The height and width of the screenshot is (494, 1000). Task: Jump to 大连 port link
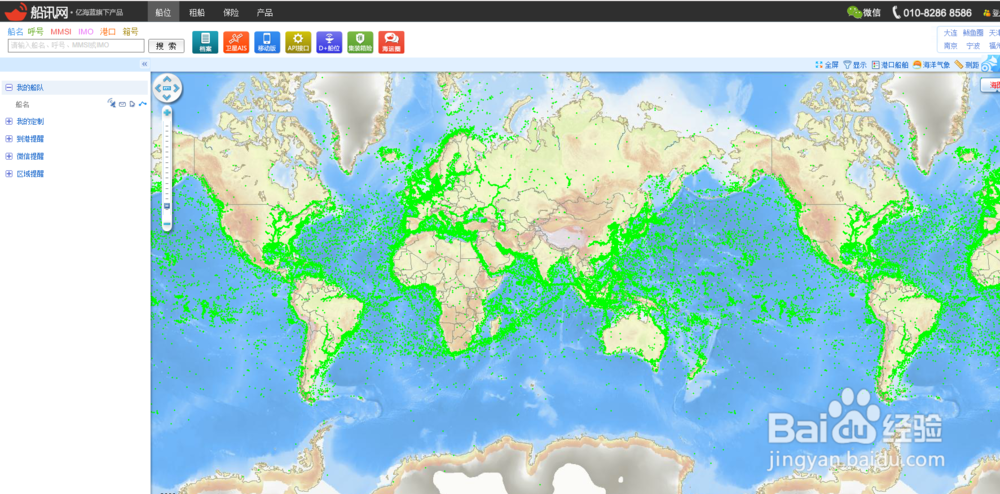click(x=950, y=33)
